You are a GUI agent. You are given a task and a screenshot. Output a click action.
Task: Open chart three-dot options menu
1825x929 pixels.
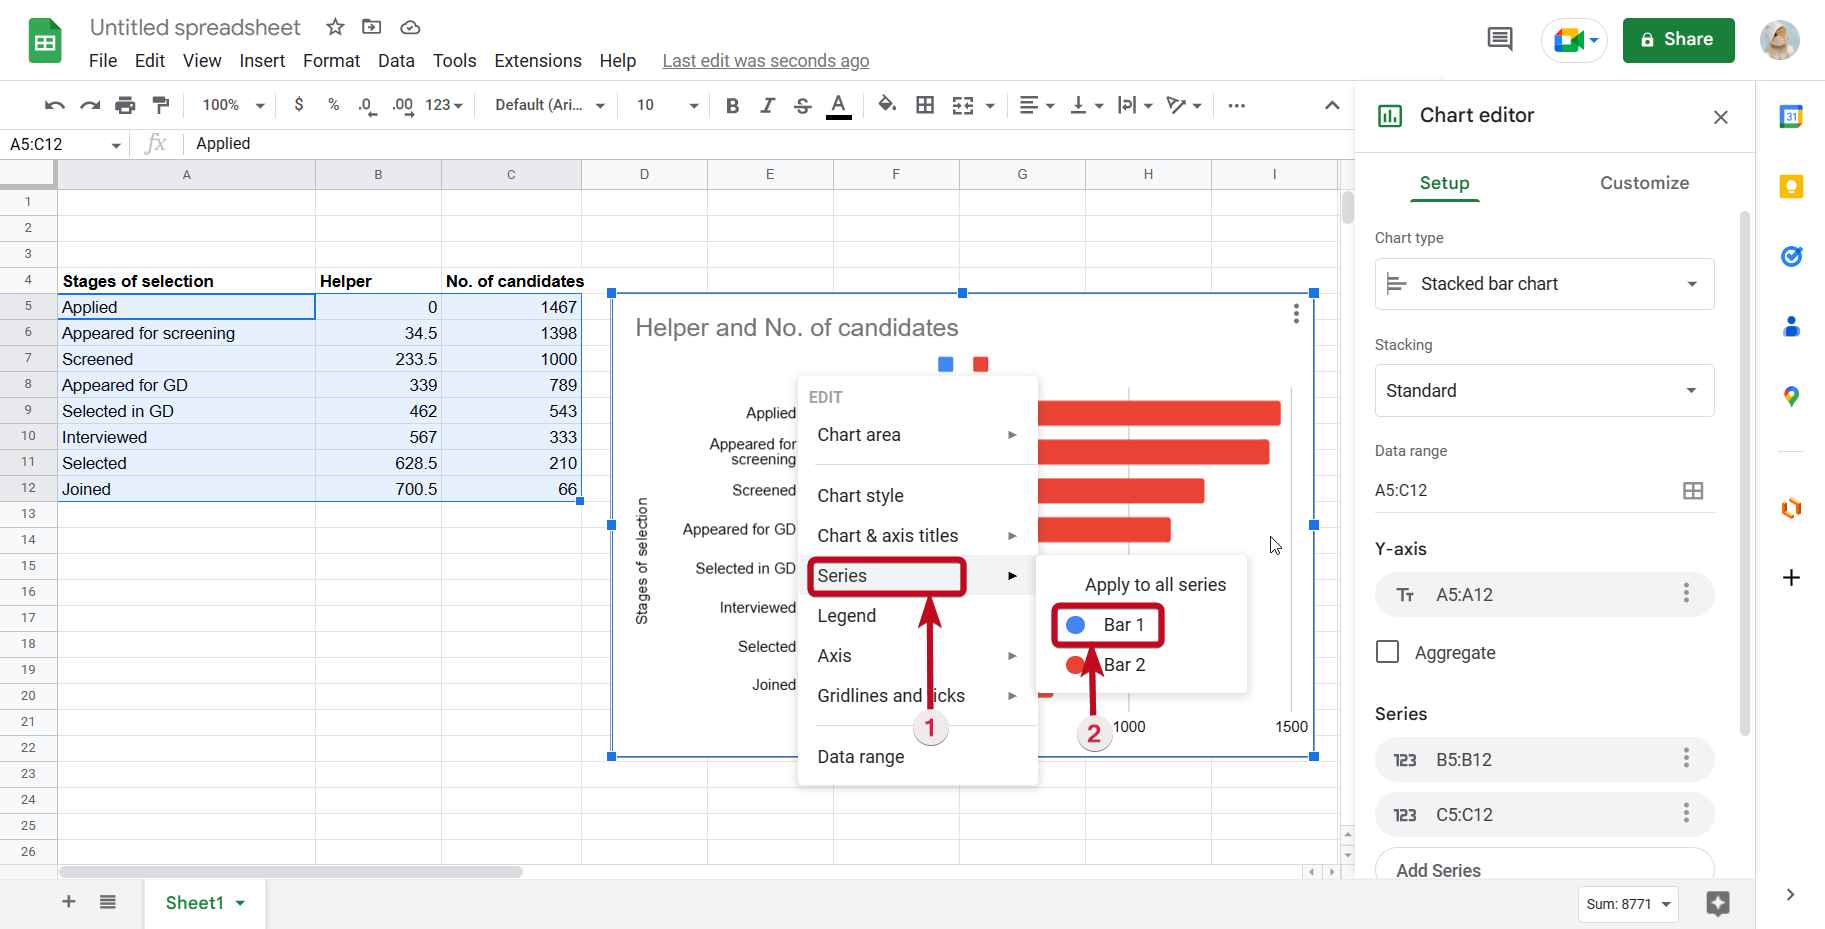coord(1296,314)
